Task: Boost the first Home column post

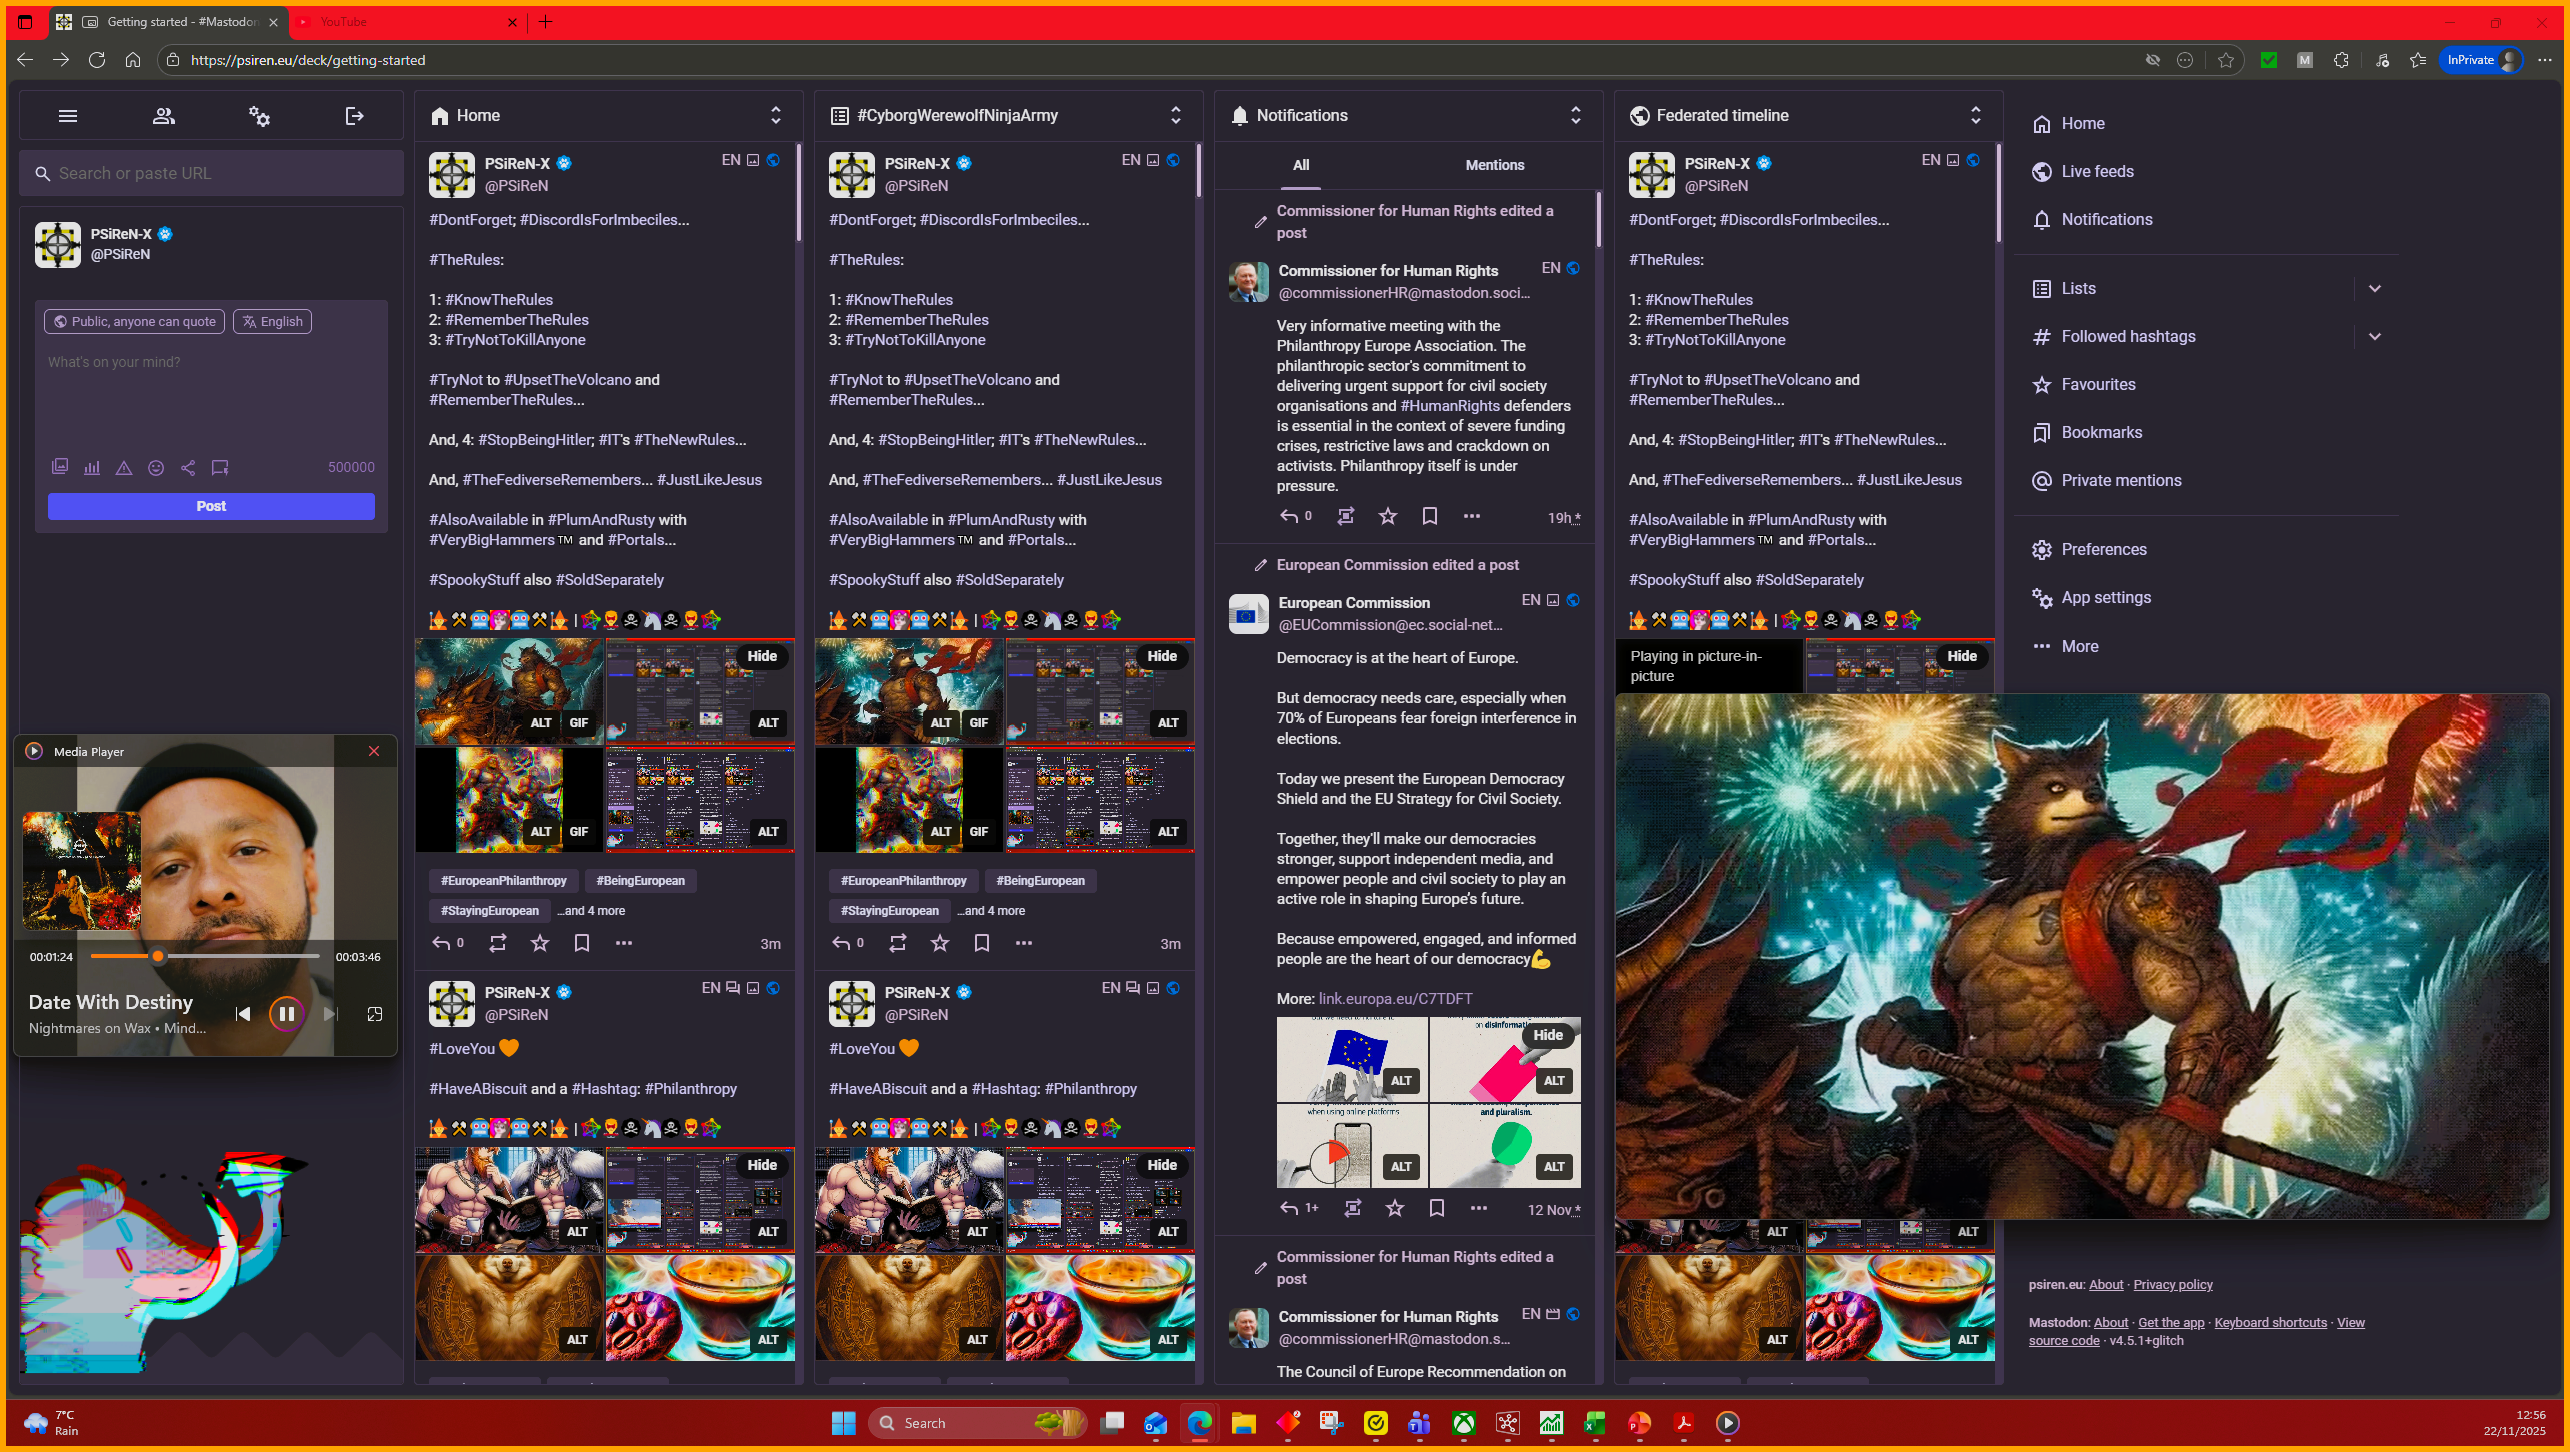Action: 498,943
